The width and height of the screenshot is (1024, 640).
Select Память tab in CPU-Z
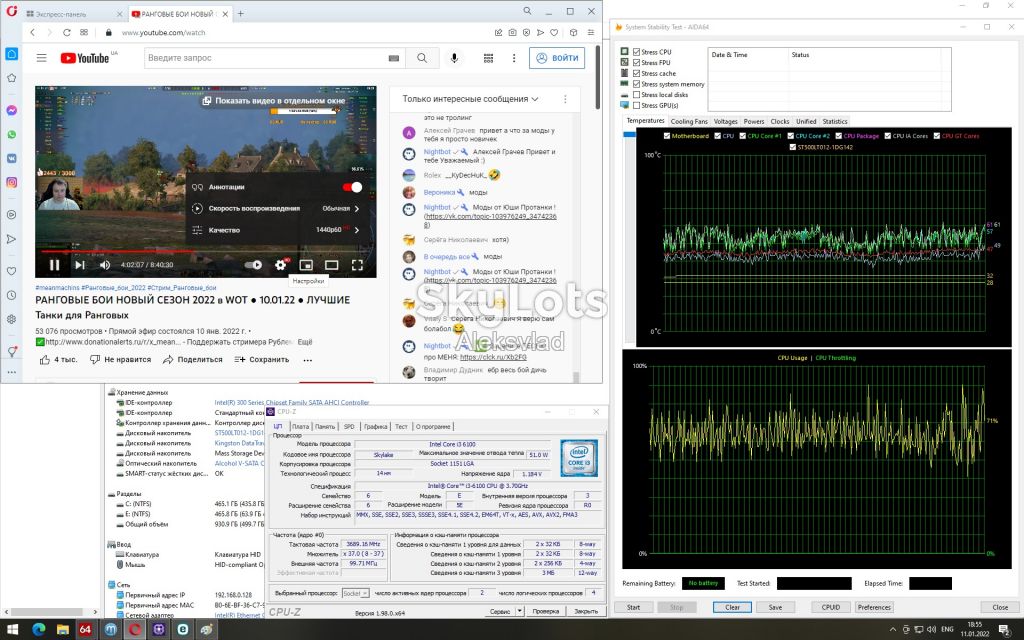point(325,426)
